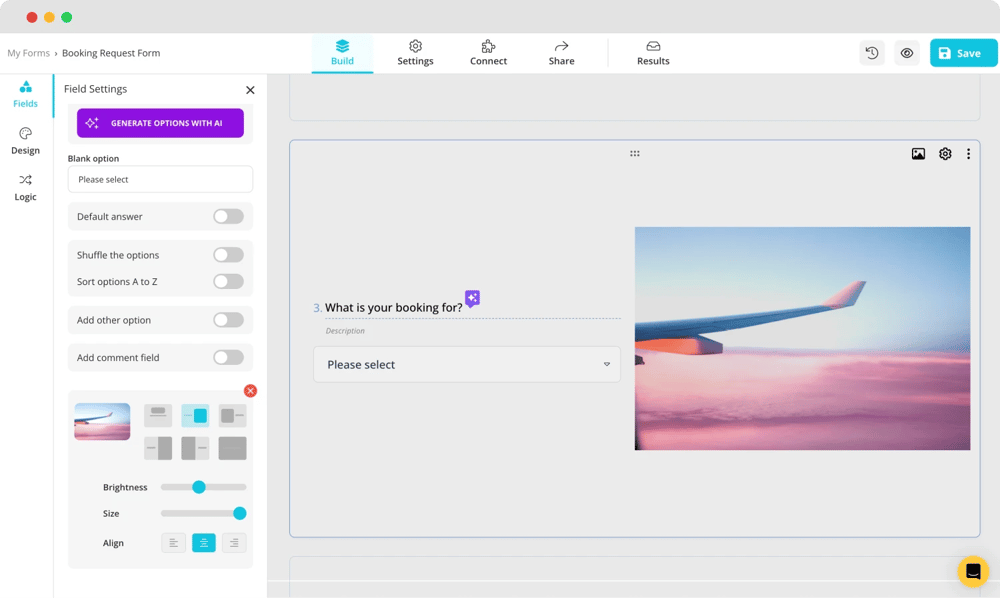Adjust the image Brightness slider
The height and width of the screenshot is (598, 1000).
pyautogui.click(x=200, y=487)
